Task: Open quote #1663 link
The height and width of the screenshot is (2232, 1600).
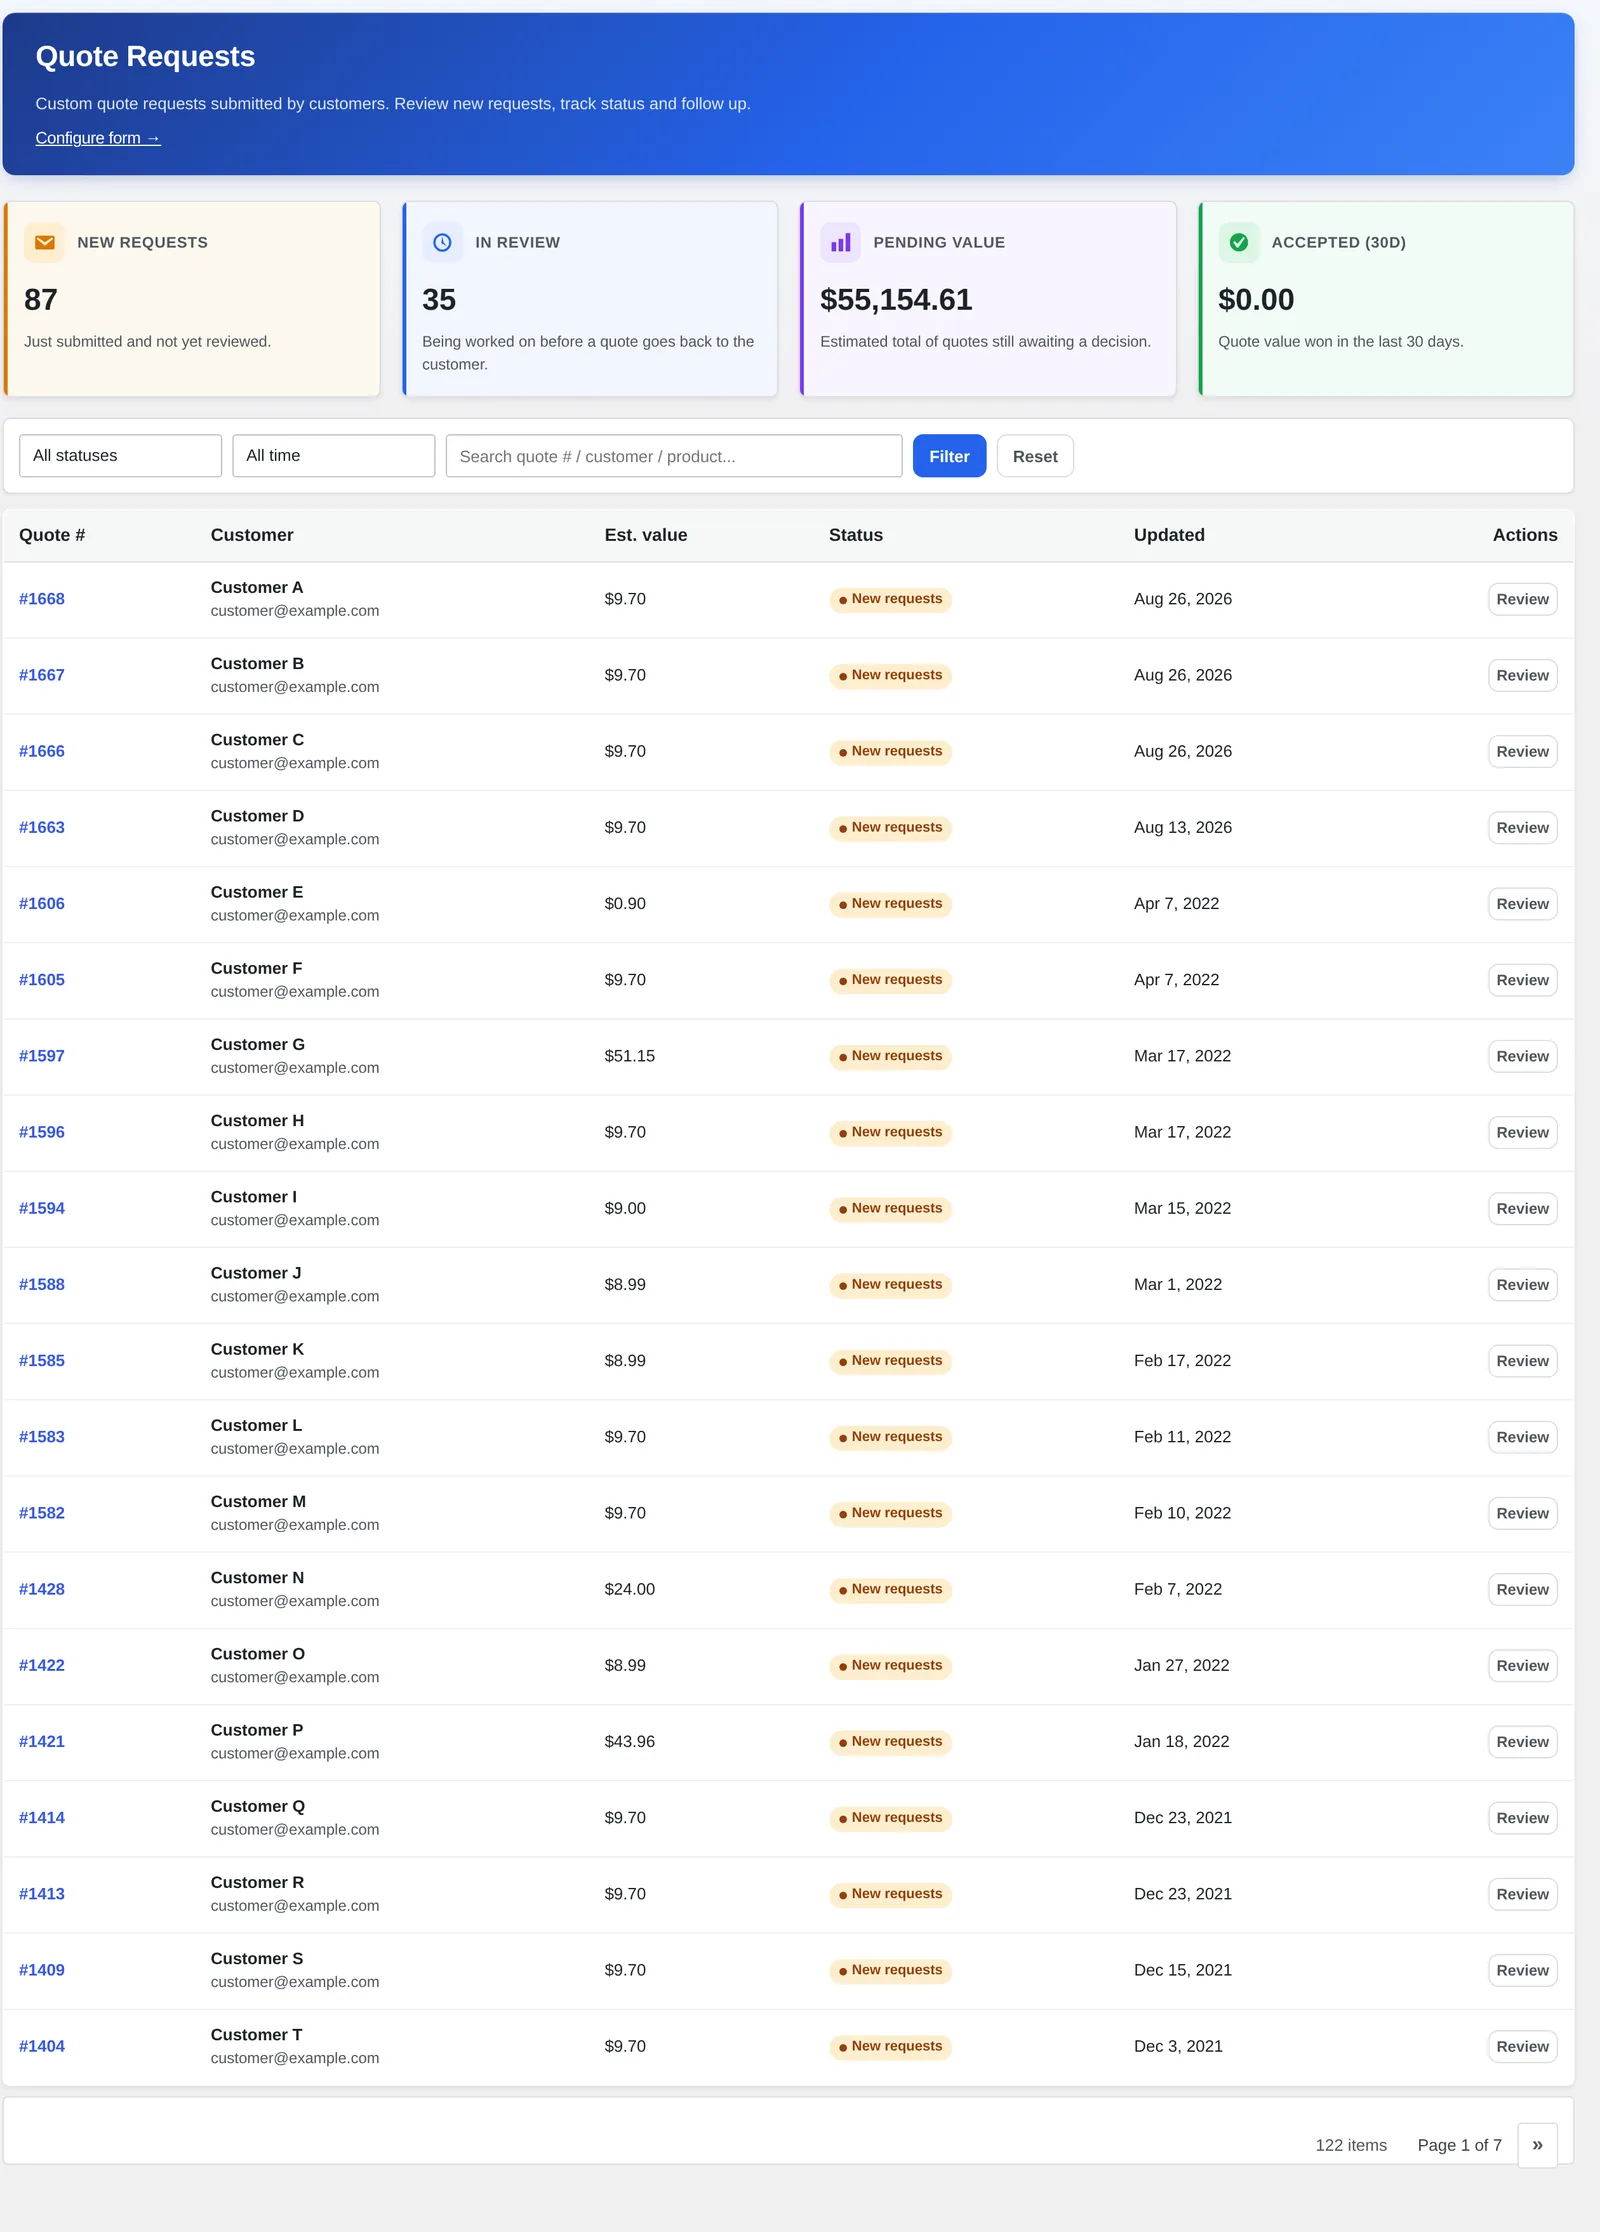Action: click(42, 827)
